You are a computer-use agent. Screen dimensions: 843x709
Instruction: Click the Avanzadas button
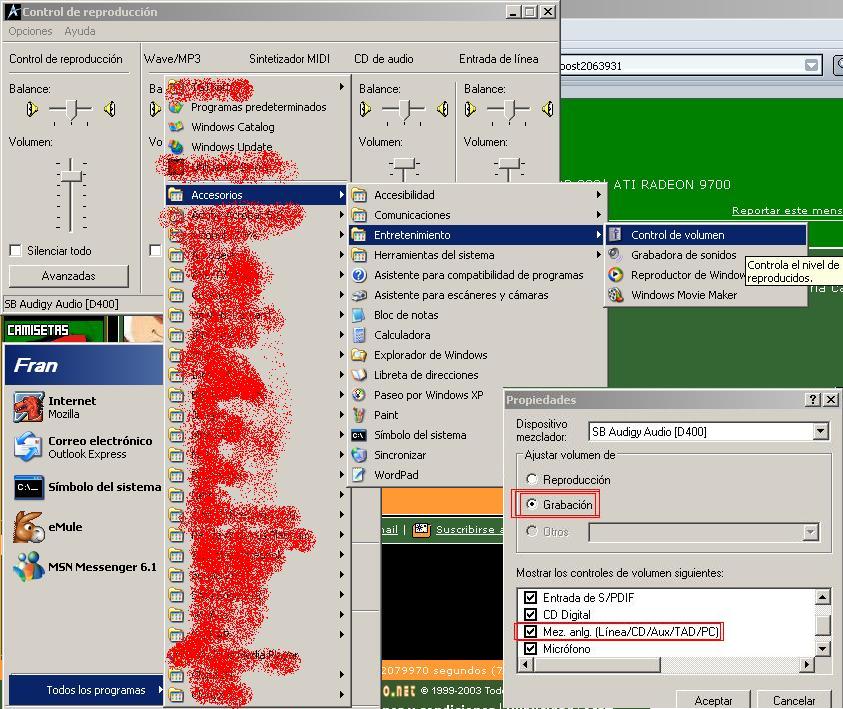click(69, 276)
